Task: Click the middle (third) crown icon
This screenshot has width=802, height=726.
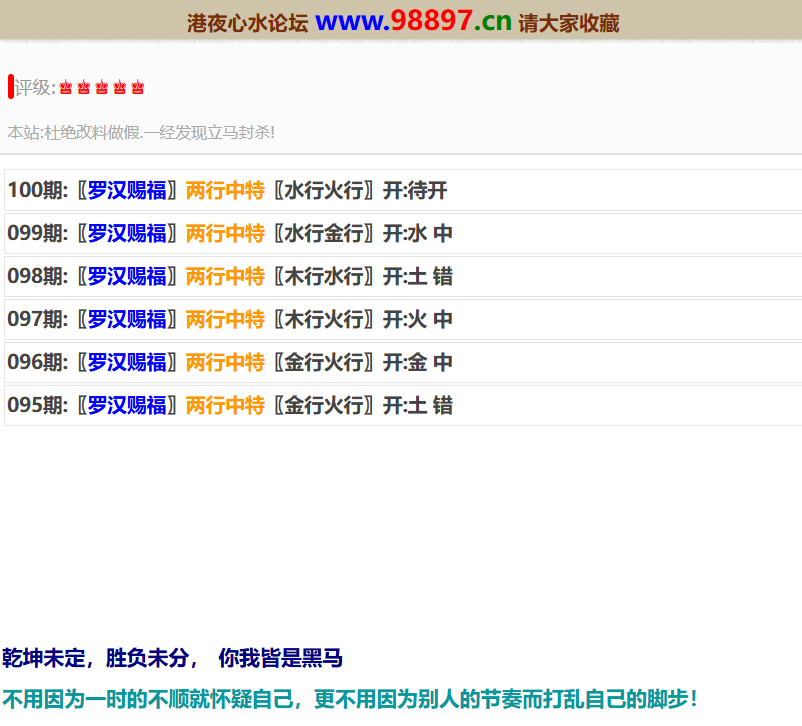Action: [102, 88]
